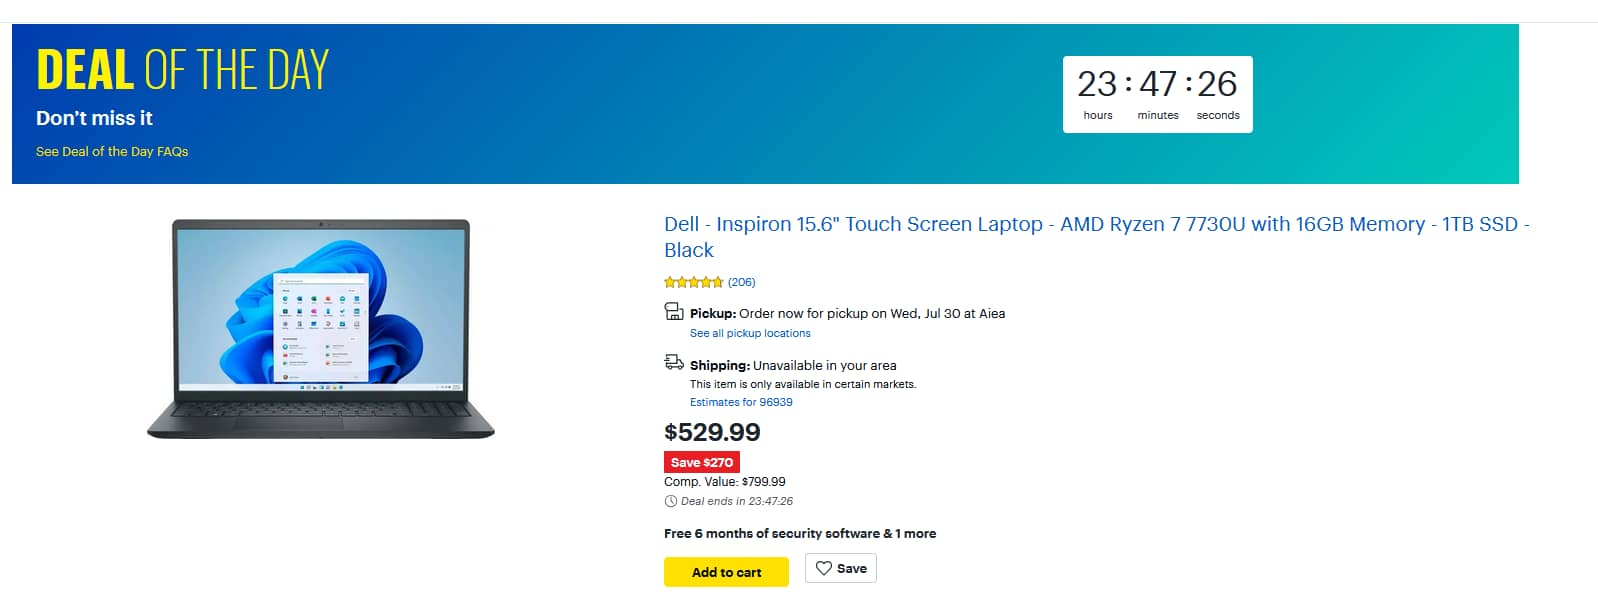Click the red Save $270 badge
The width and height of the screenshot is (1598, 609).
pos(702,462)
